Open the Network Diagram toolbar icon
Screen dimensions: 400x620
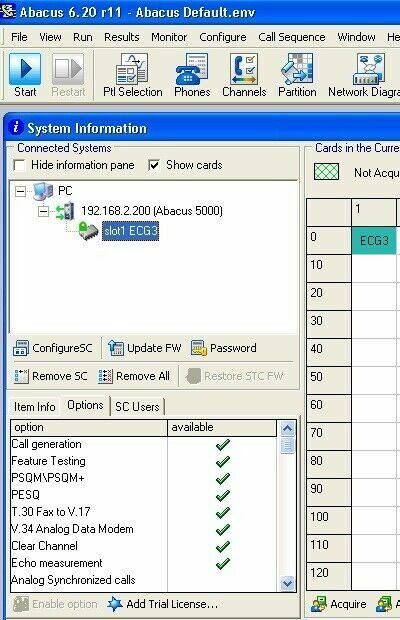click(364, 75)
